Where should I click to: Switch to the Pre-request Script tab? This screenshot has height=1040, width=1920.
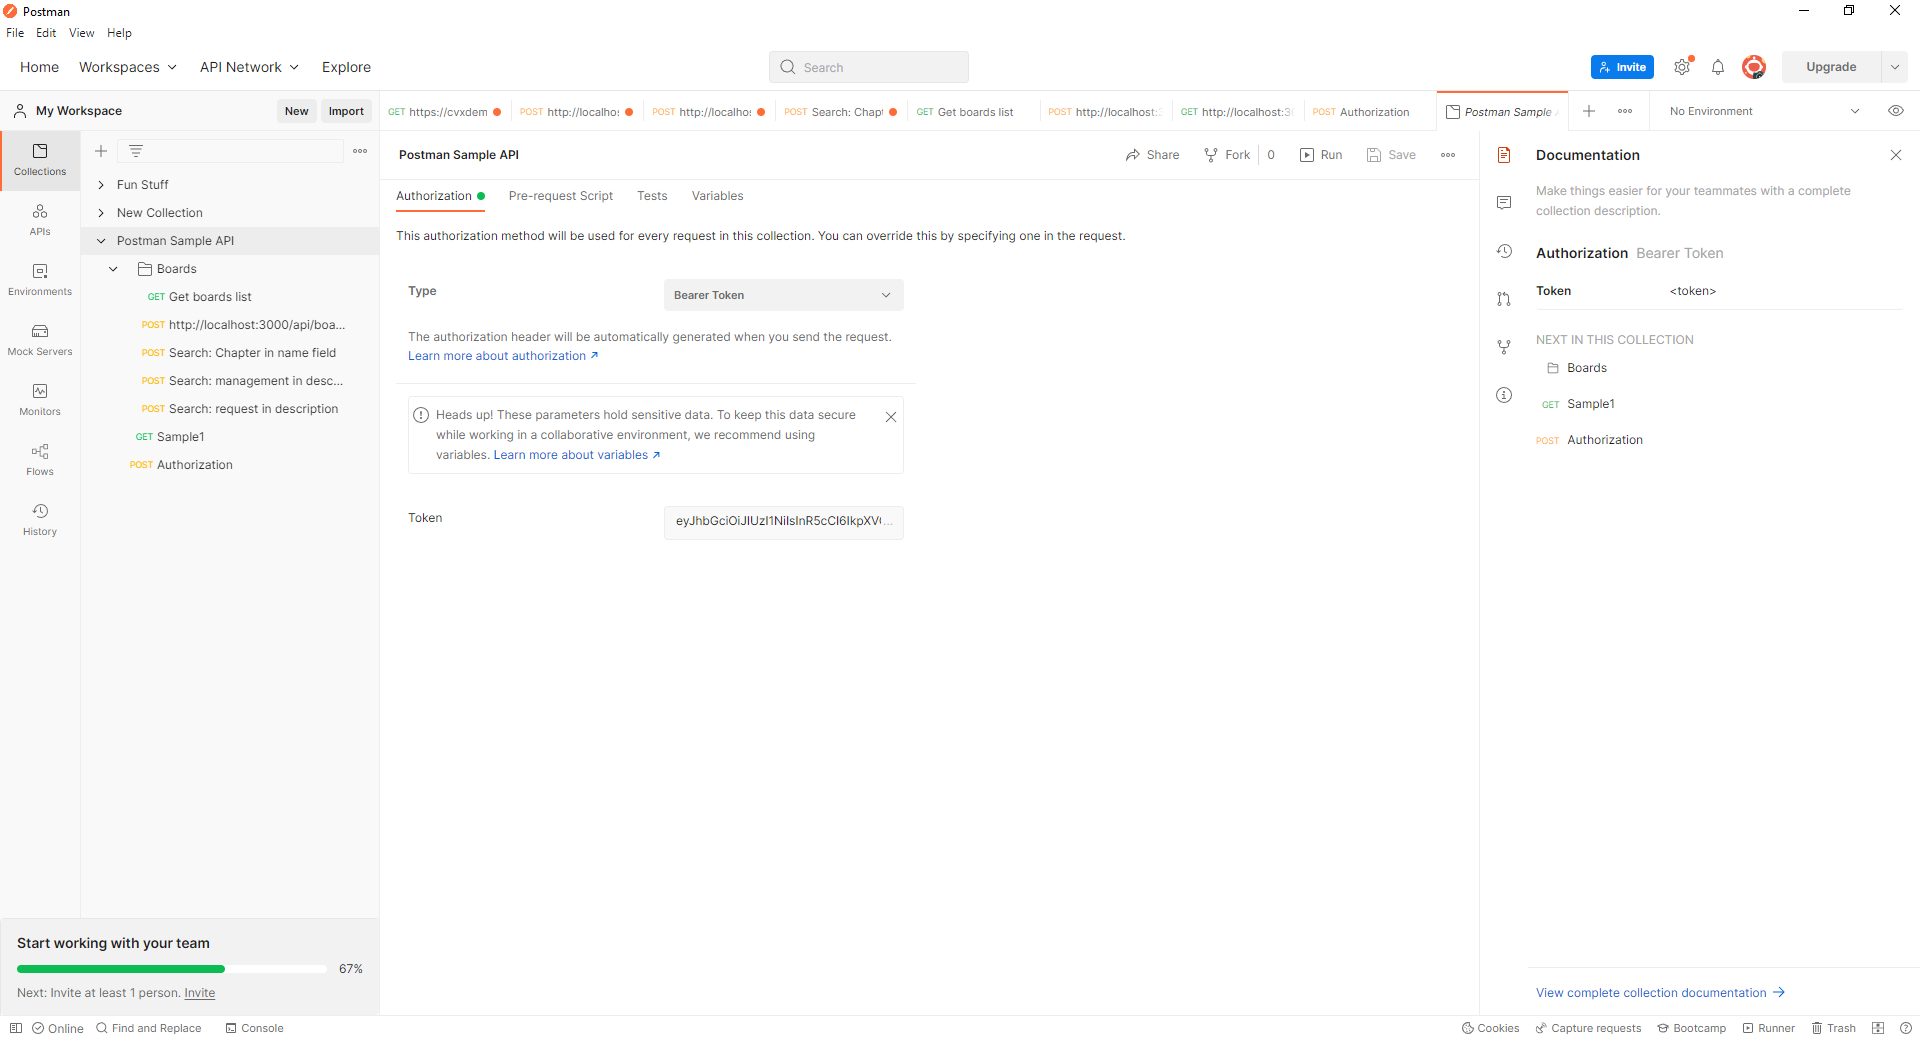pos(561,196)
